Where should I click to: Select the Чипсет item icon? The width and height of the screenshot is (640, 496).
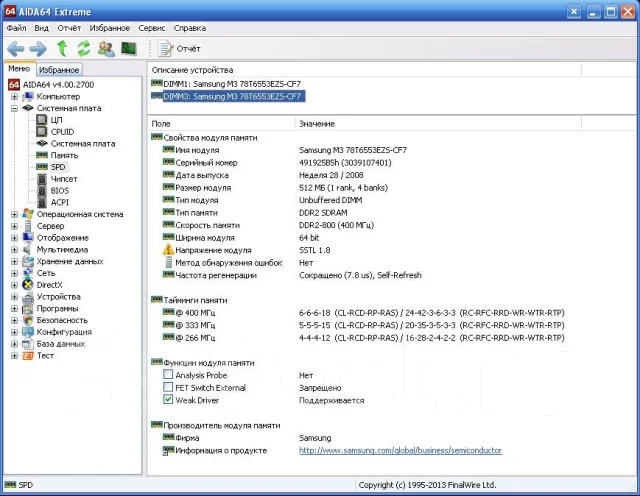point(42,179)
